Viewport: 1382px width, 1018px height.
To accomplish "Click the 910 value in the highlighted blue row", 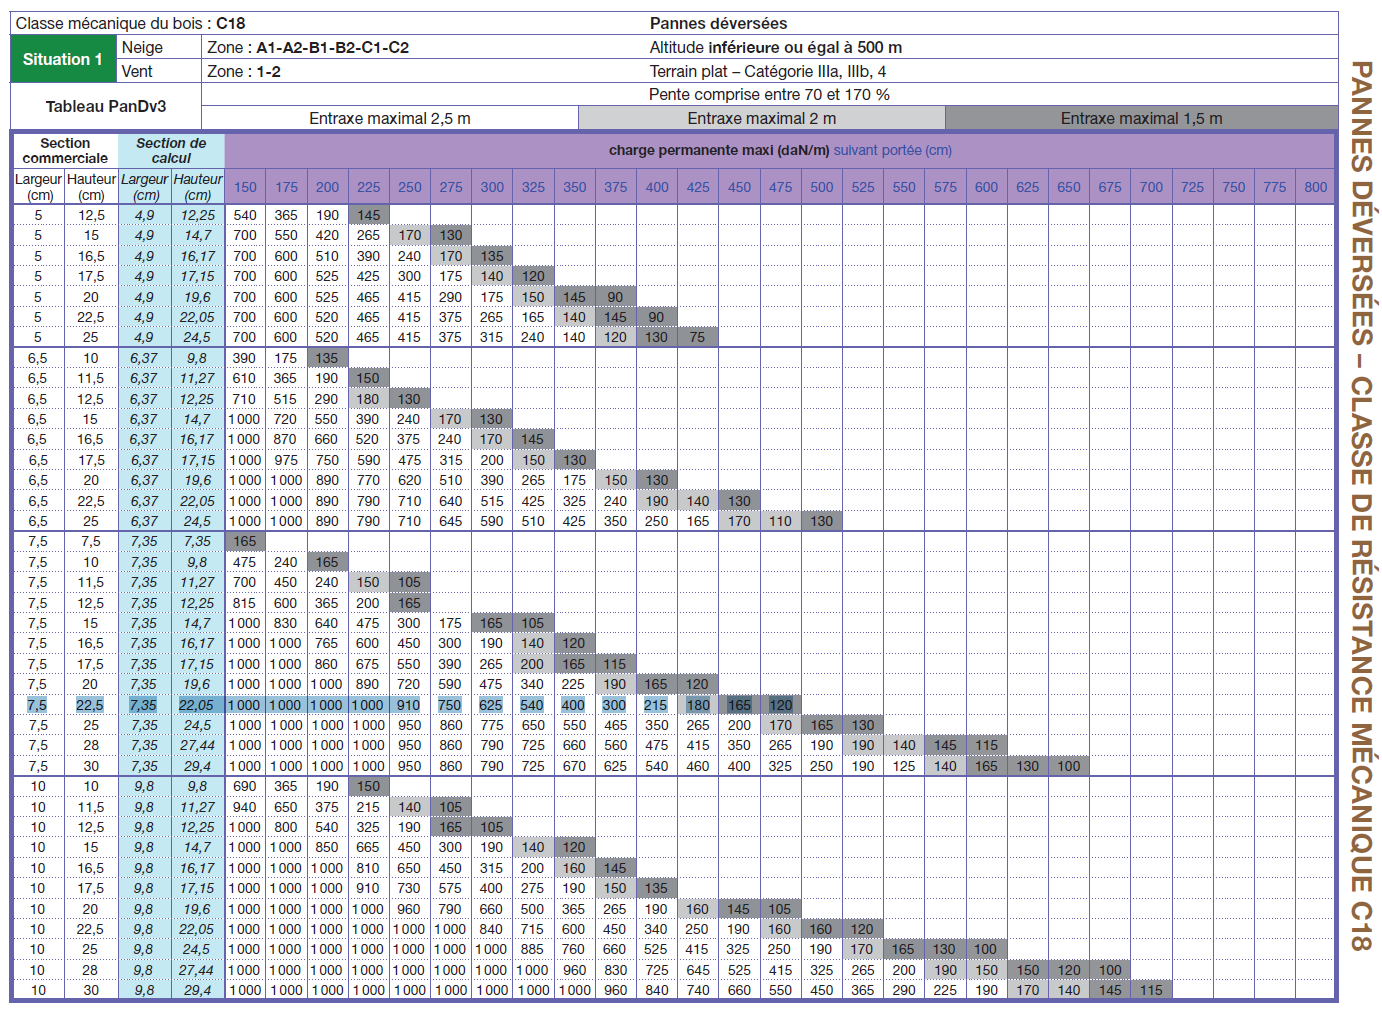I will pos(409,705).
